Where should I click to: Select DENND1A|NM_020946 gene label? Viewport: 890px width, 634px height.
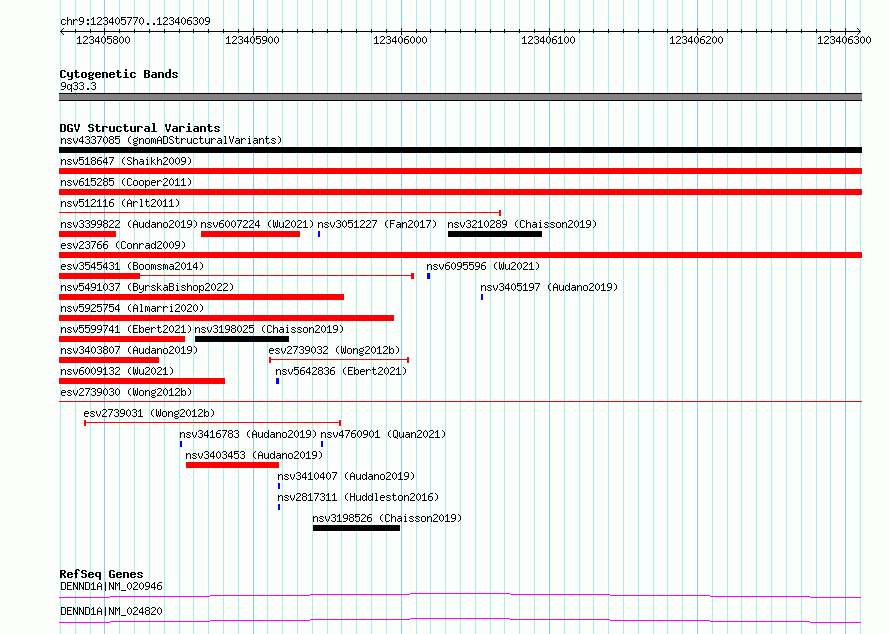[111, 586]
